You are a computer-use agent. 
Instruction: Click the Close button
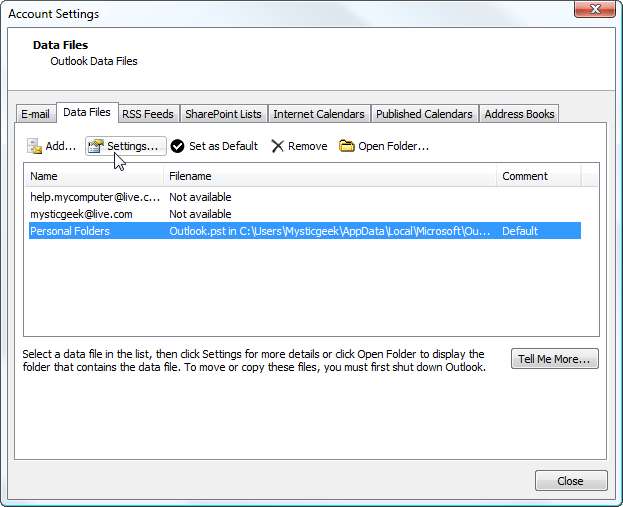(x=571, y=481)
